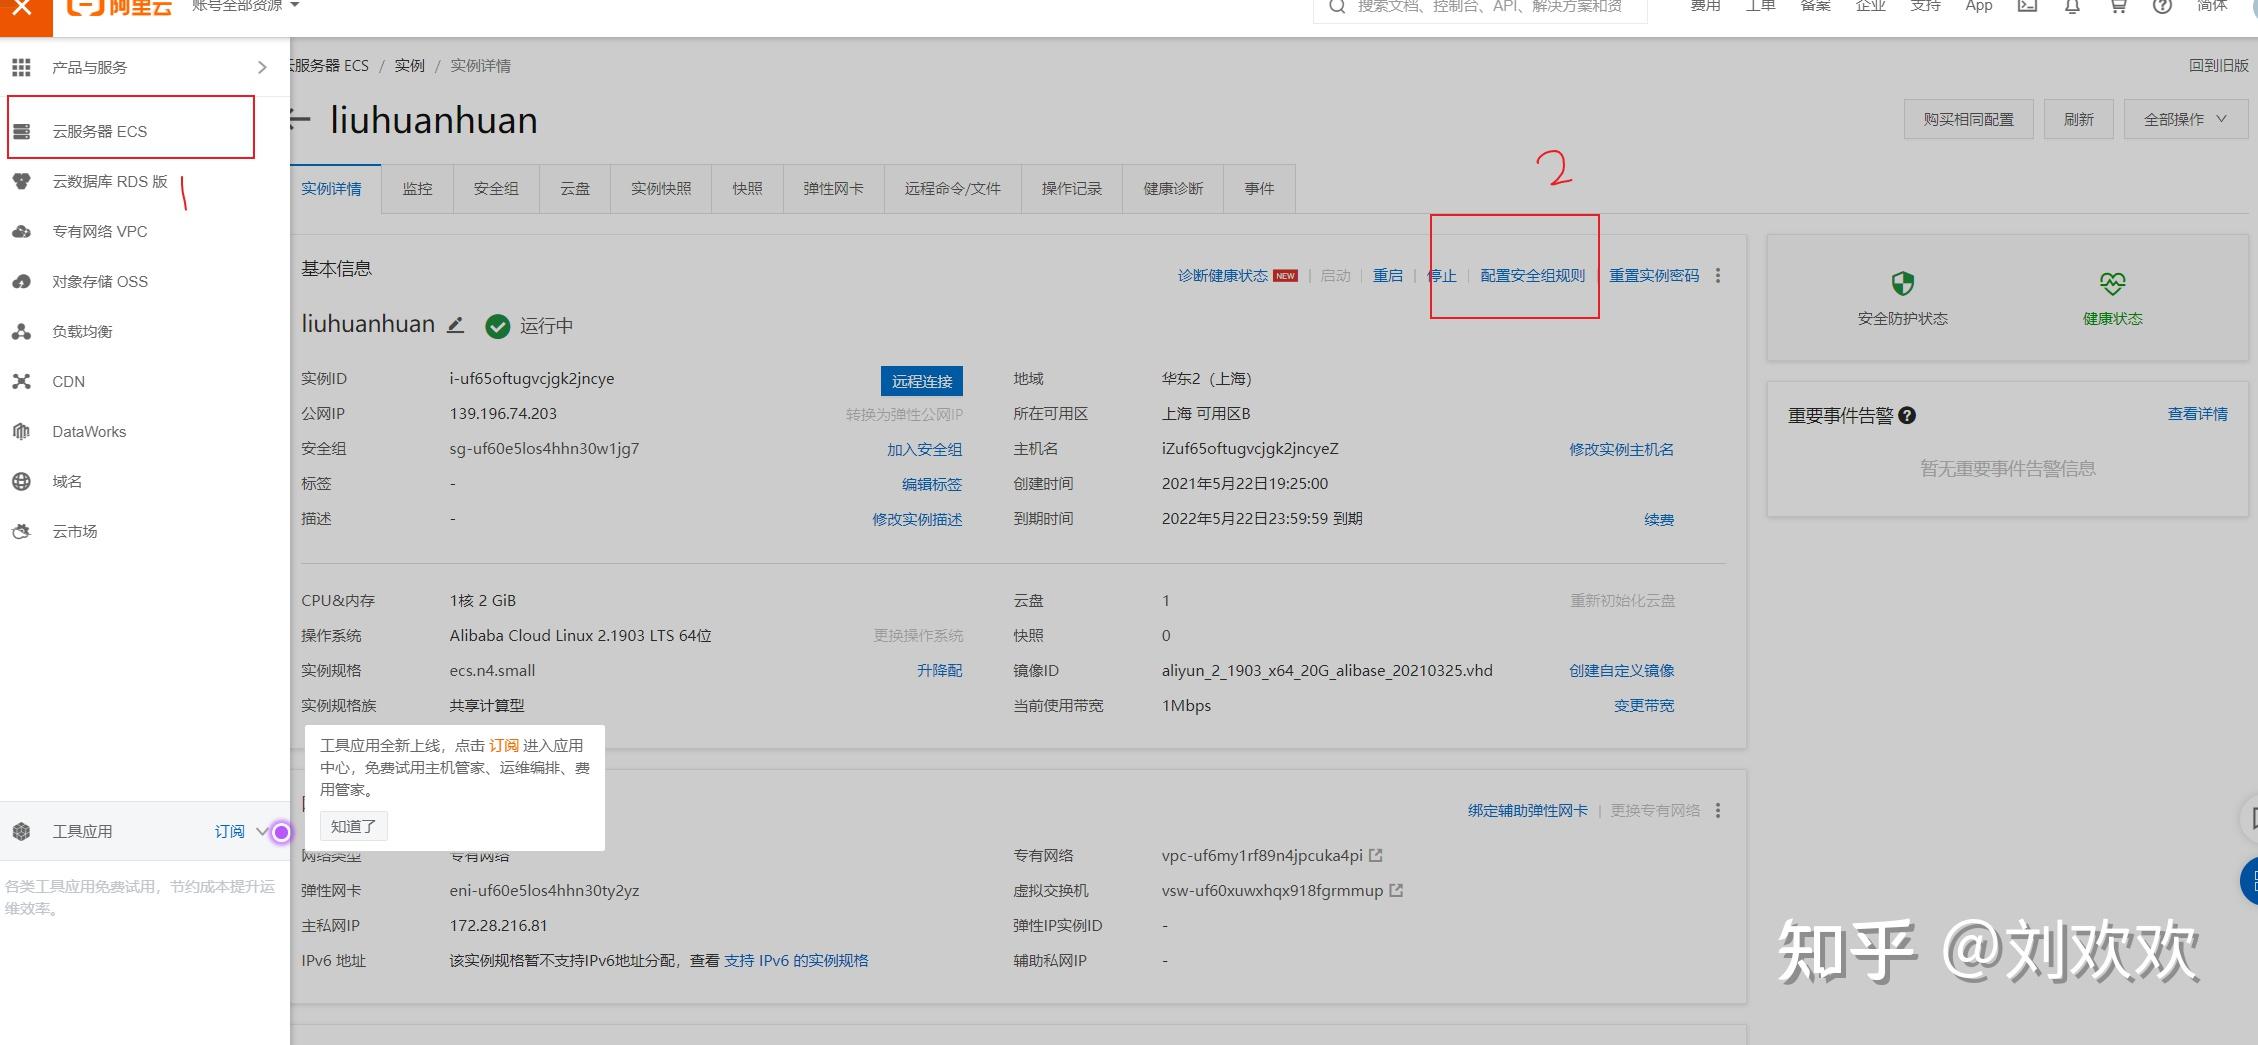Click the 工具应用 cube icon
This screenshot has height=1045, width=2258.
pyautogui.click(x=21, y=831)
